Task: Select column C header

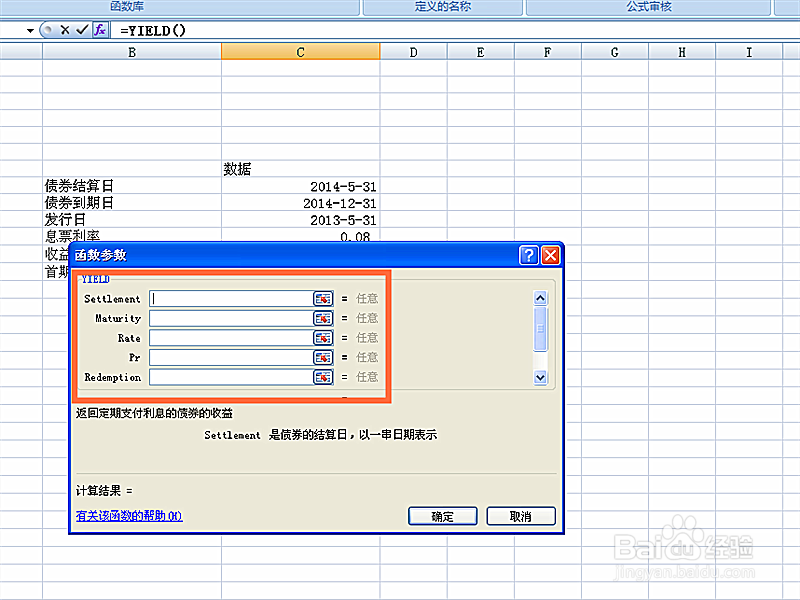Action: (x=301, y=52)
